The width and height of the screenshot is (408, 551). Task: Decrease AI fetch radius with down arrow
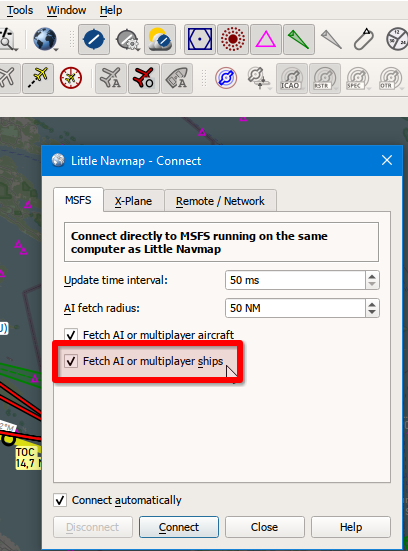(372, 313)
